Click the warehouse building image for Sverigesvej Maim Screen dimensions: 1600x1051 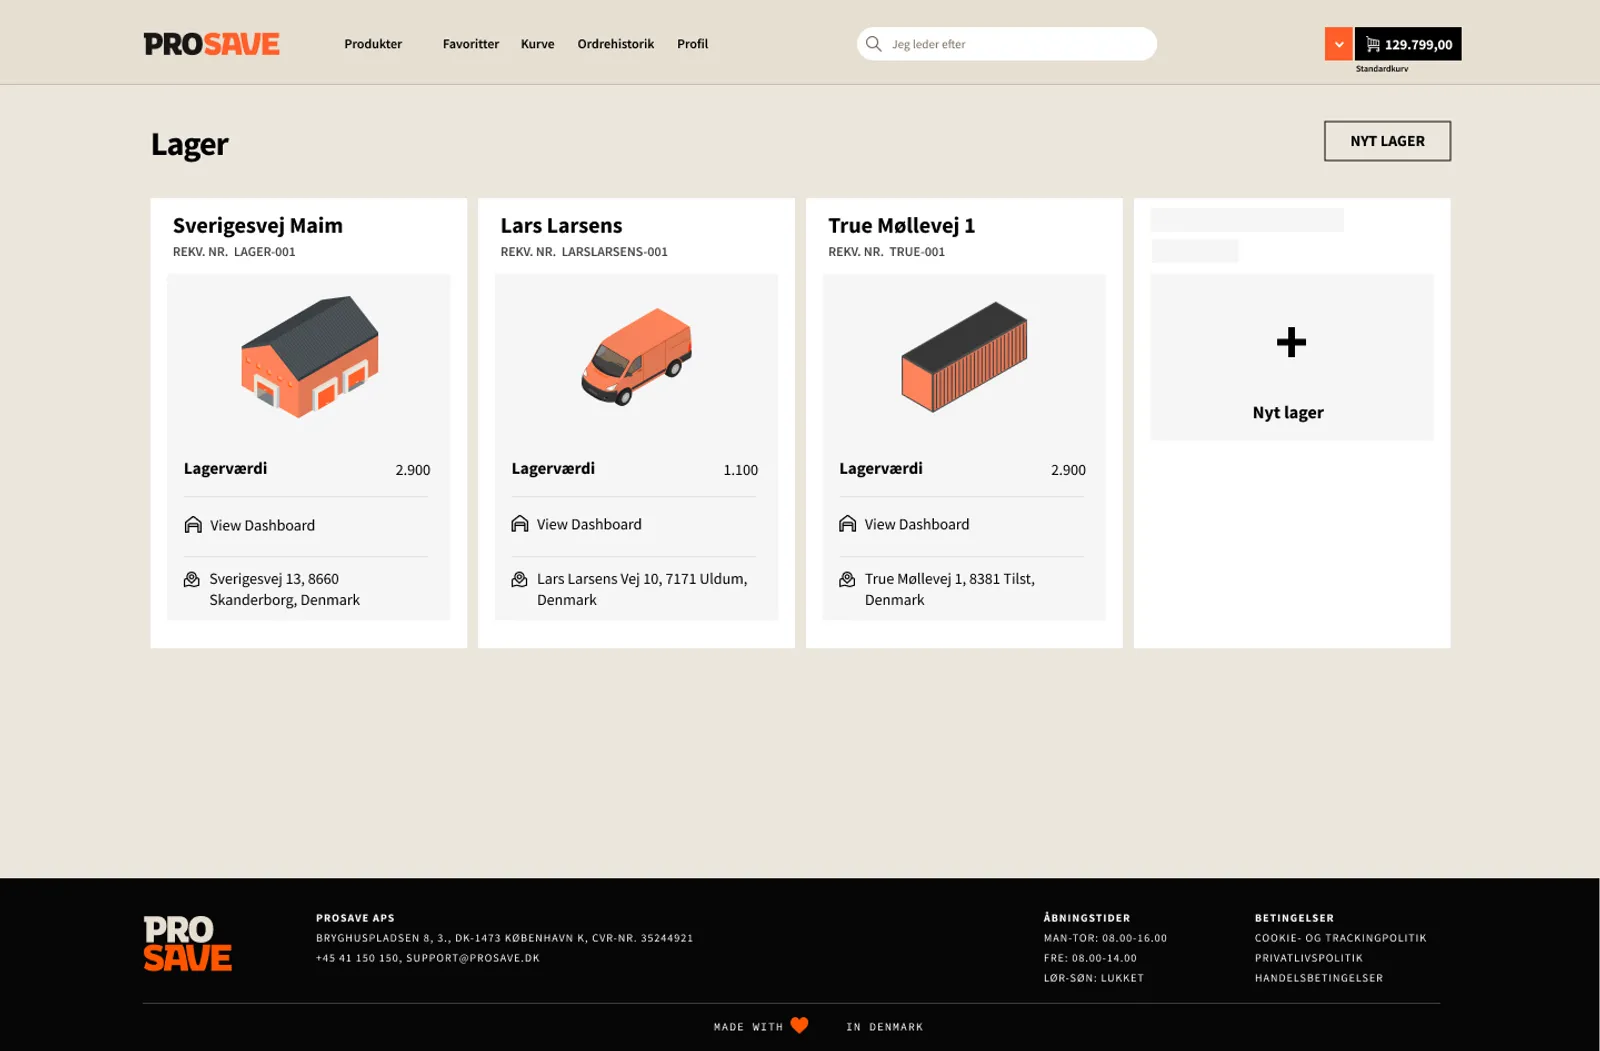[310, 357]
